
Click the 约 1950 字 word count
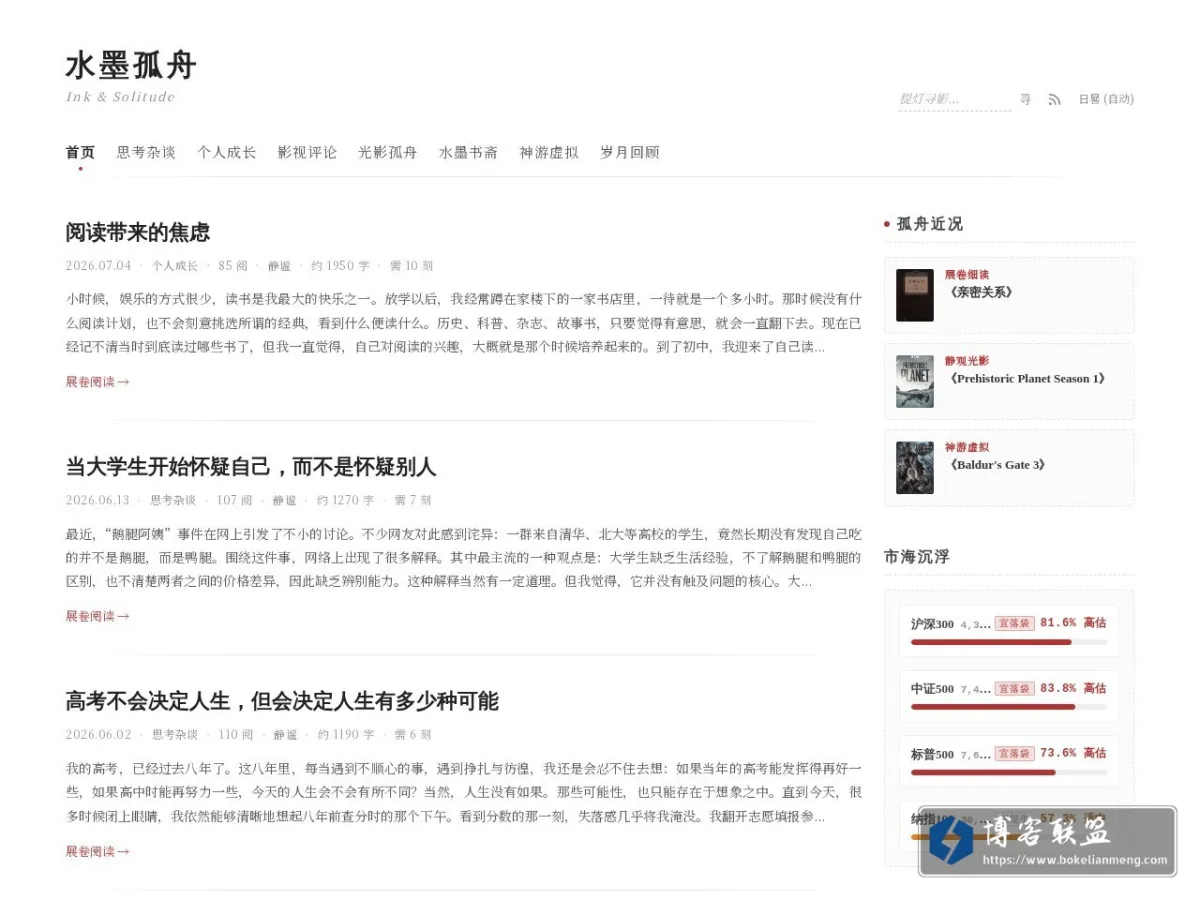(340, 266)
